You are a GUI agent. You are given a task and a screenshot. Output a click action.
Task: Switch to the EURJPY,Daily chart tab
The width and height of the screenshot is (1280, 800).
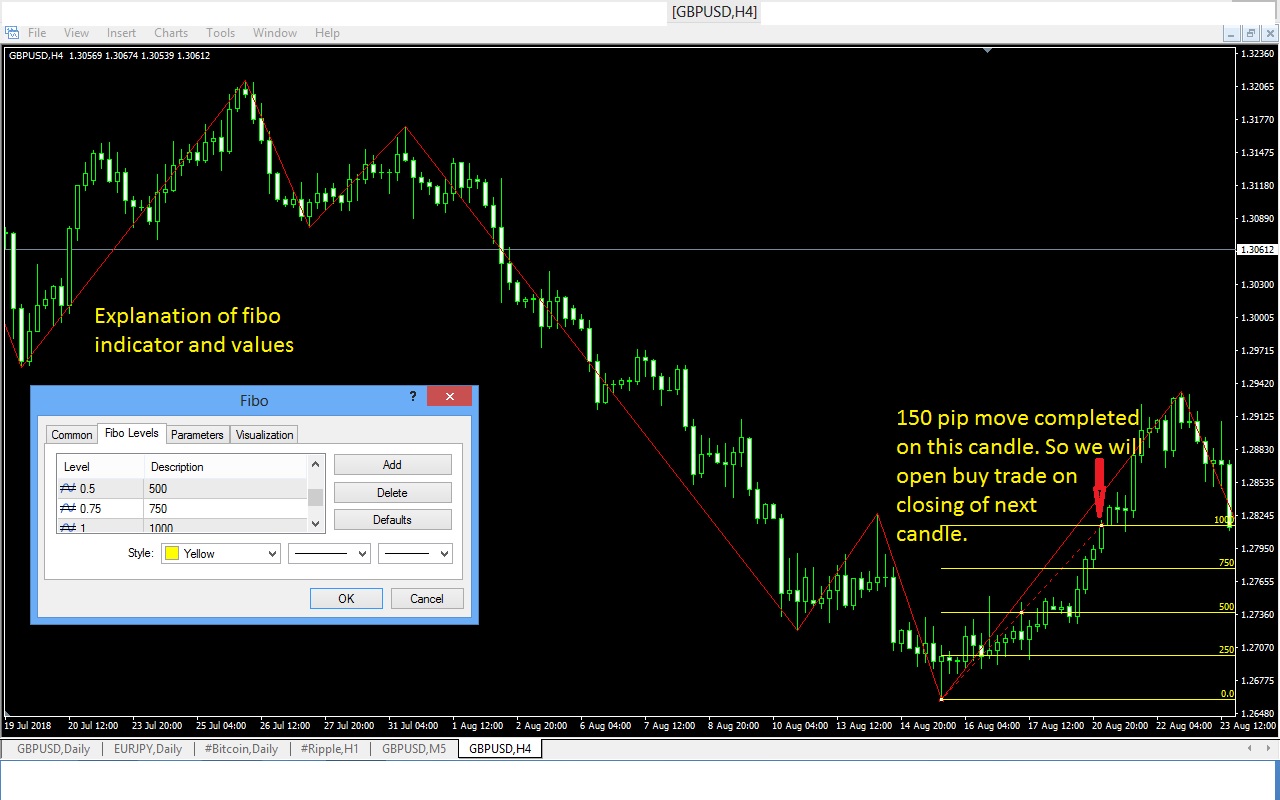pos(148,748)
